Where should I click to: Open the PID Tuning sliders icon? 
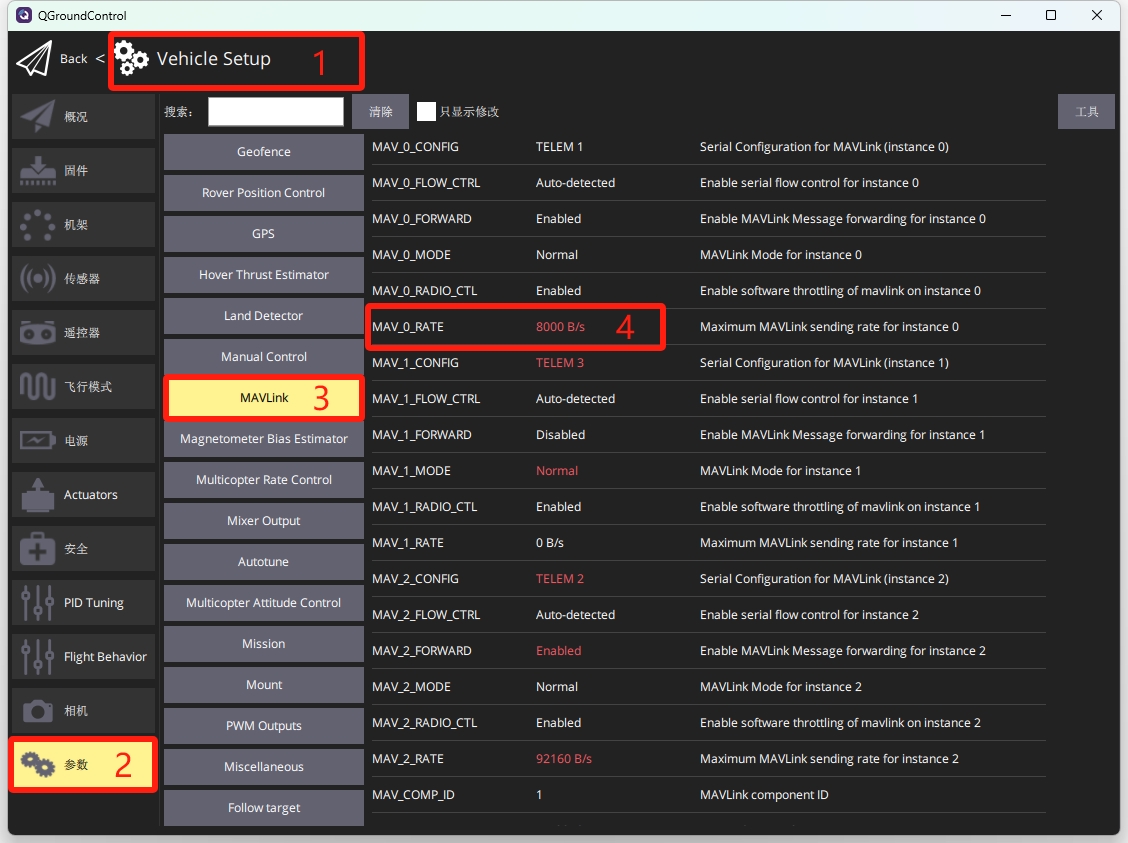tap(37, 603)
